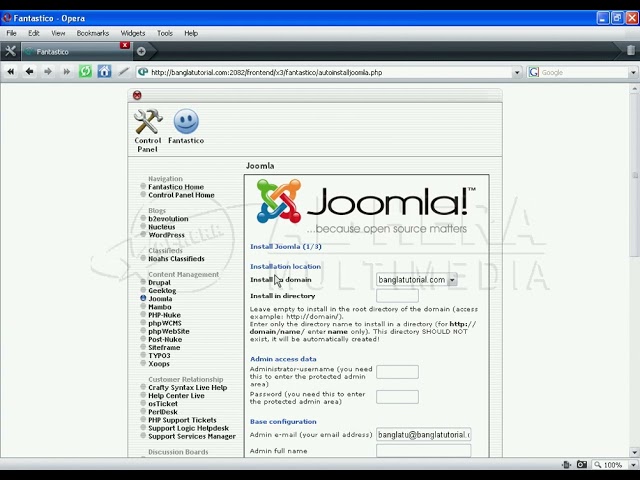Open Support Services Manager link
Image resolution: width=640 pixels, height=480 pixels.
(192, 436)
